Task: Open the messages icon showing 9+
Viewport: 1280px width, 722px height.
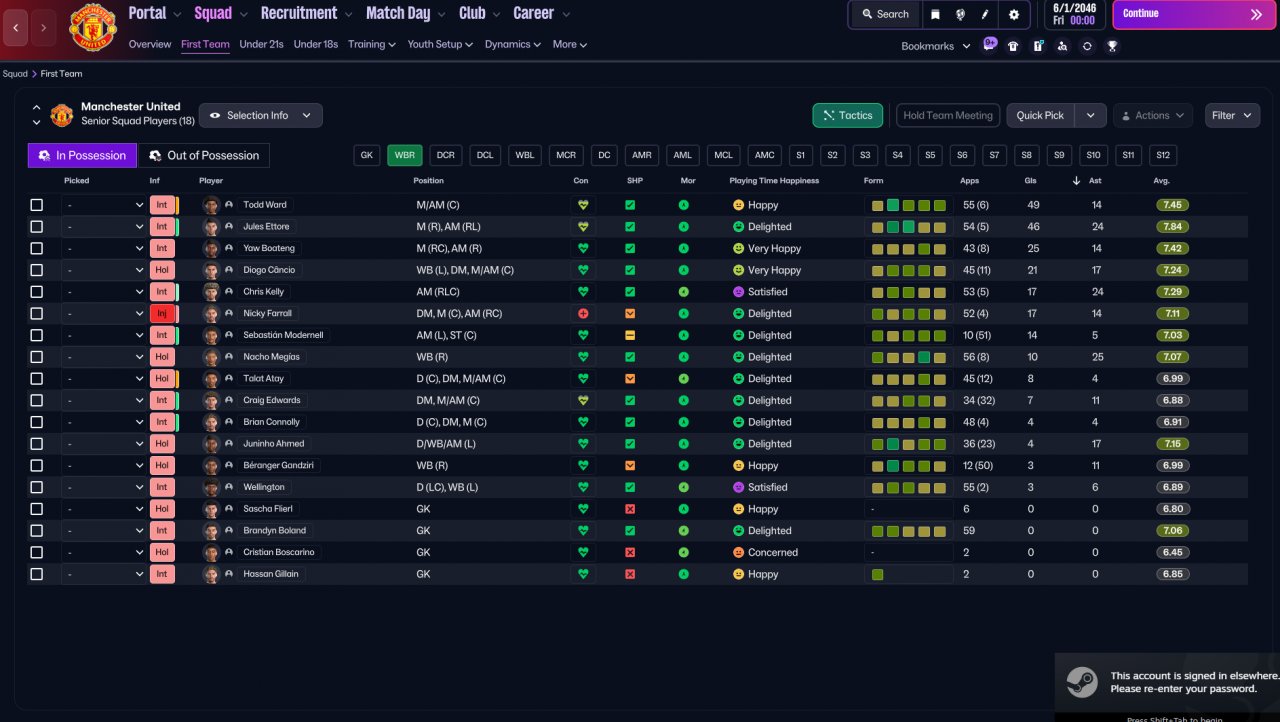Action: (989, 45)
